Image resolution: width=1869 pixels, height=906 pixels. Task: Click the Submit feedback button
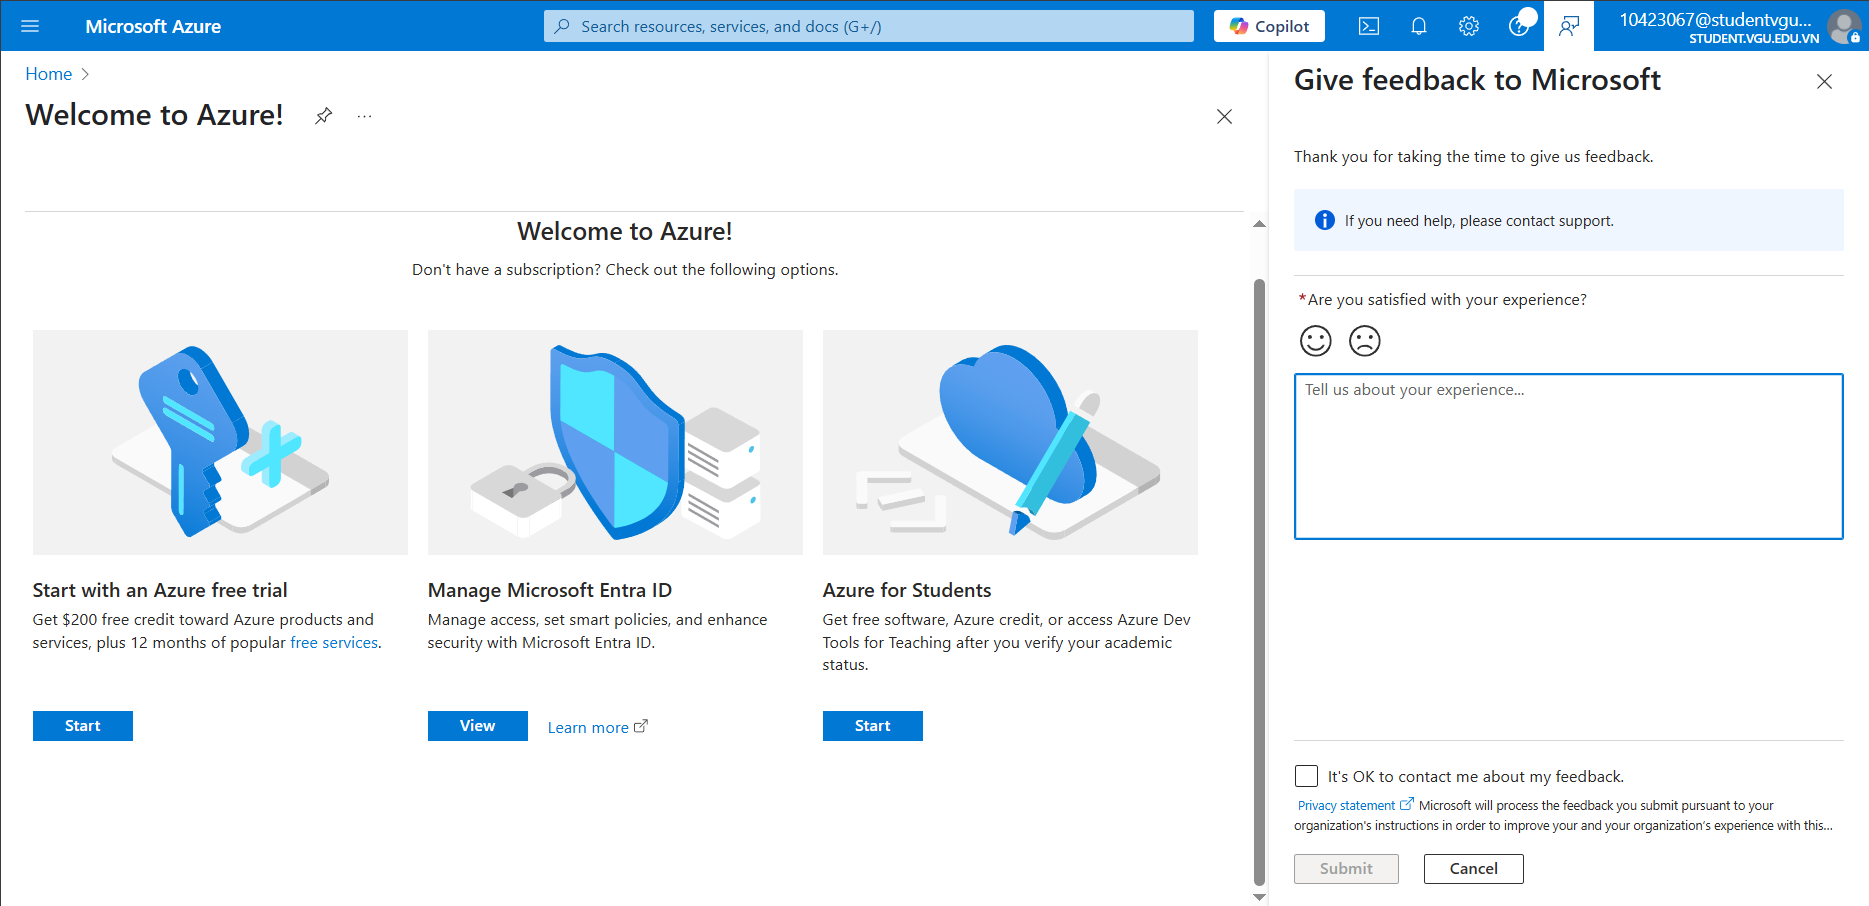1346,869
